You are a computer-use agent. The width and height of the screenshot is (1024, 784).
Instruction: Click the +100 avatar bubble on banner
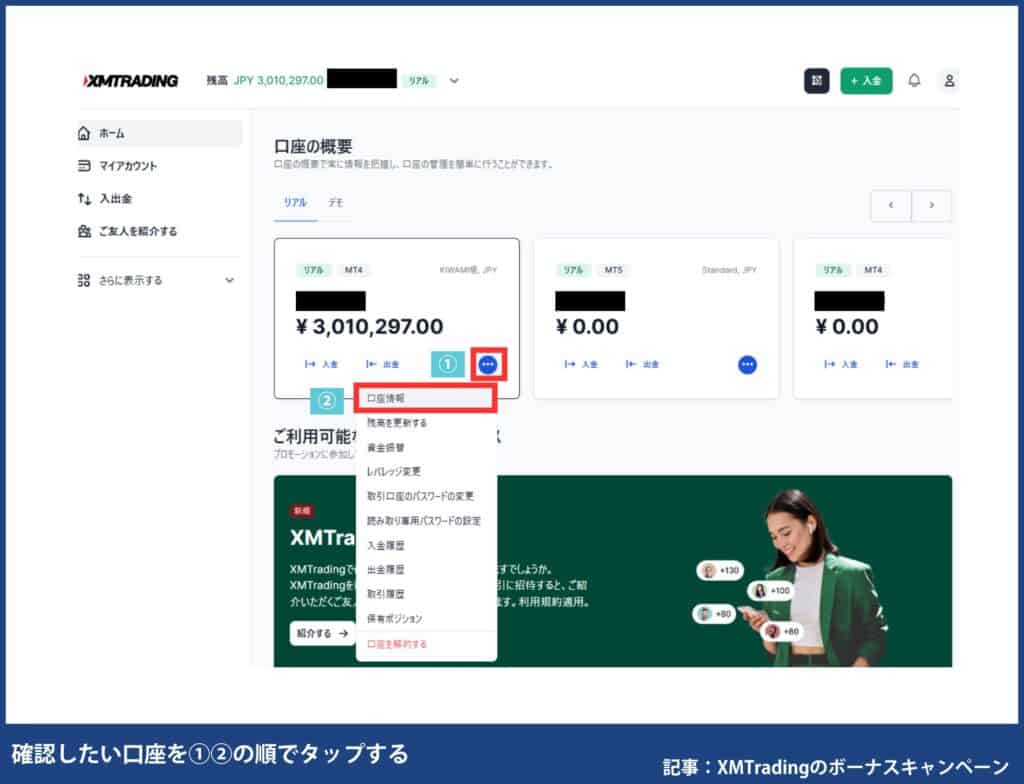(x=771, y=591)
